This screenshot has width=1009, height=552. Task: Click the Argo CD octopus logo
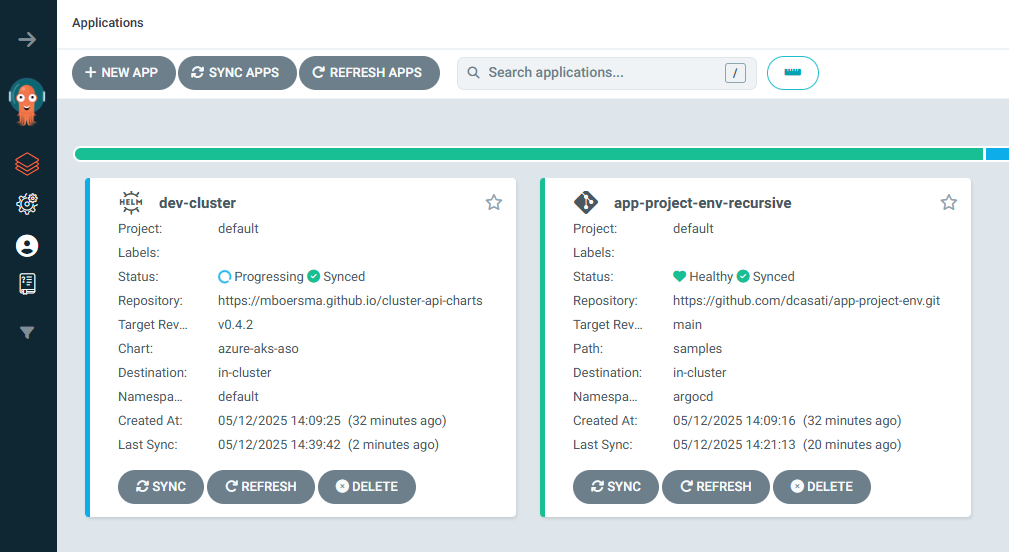27,102
